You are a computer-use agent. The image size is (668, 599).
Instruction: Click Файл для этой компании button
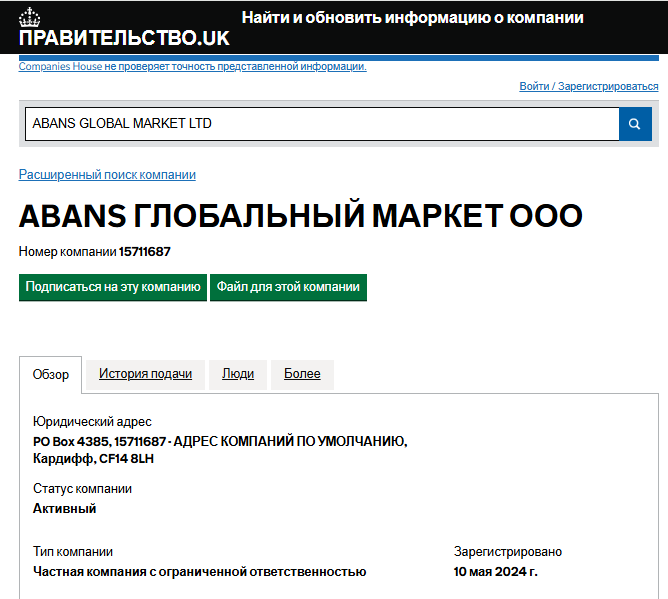[x=288, y=287]
